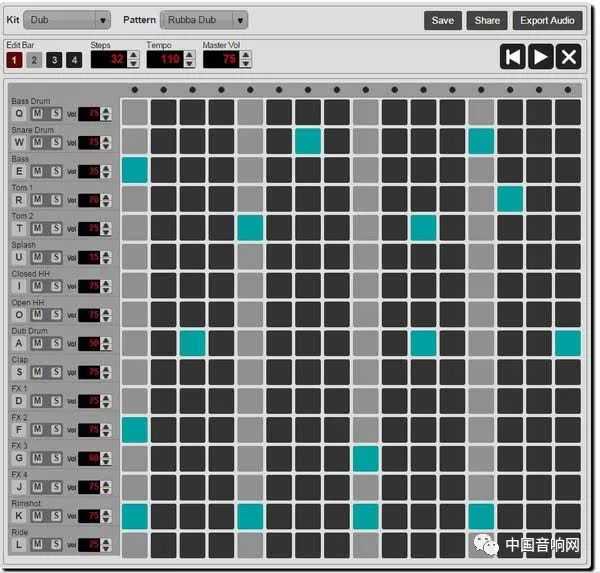
Task: Mute the Closed HH track
Action: [x=38, y=286]
